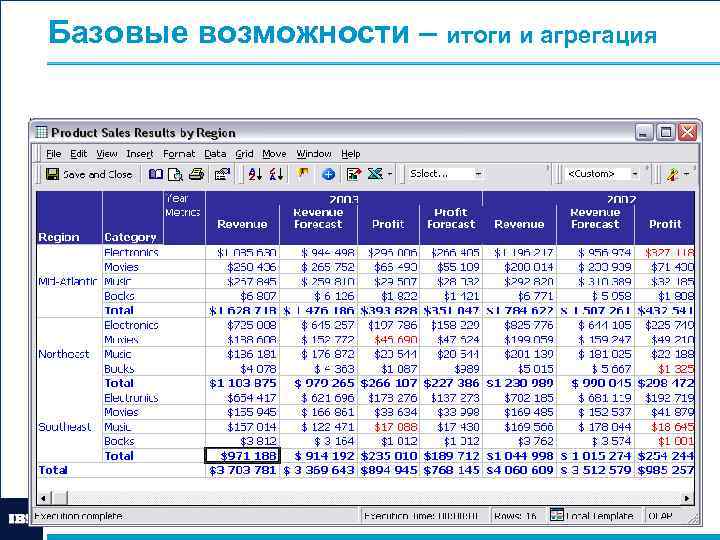
Task: Click the $136 181 Music revenue cell
Action: tap(242, 354)
